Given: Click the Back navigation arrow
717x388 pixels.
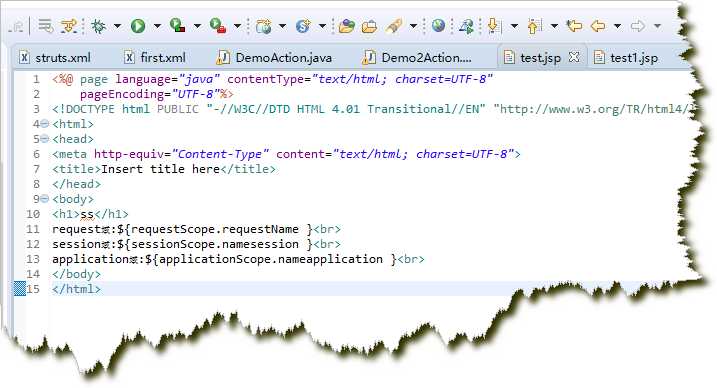Looking at the screenshot, I should [x=598, y=26].
